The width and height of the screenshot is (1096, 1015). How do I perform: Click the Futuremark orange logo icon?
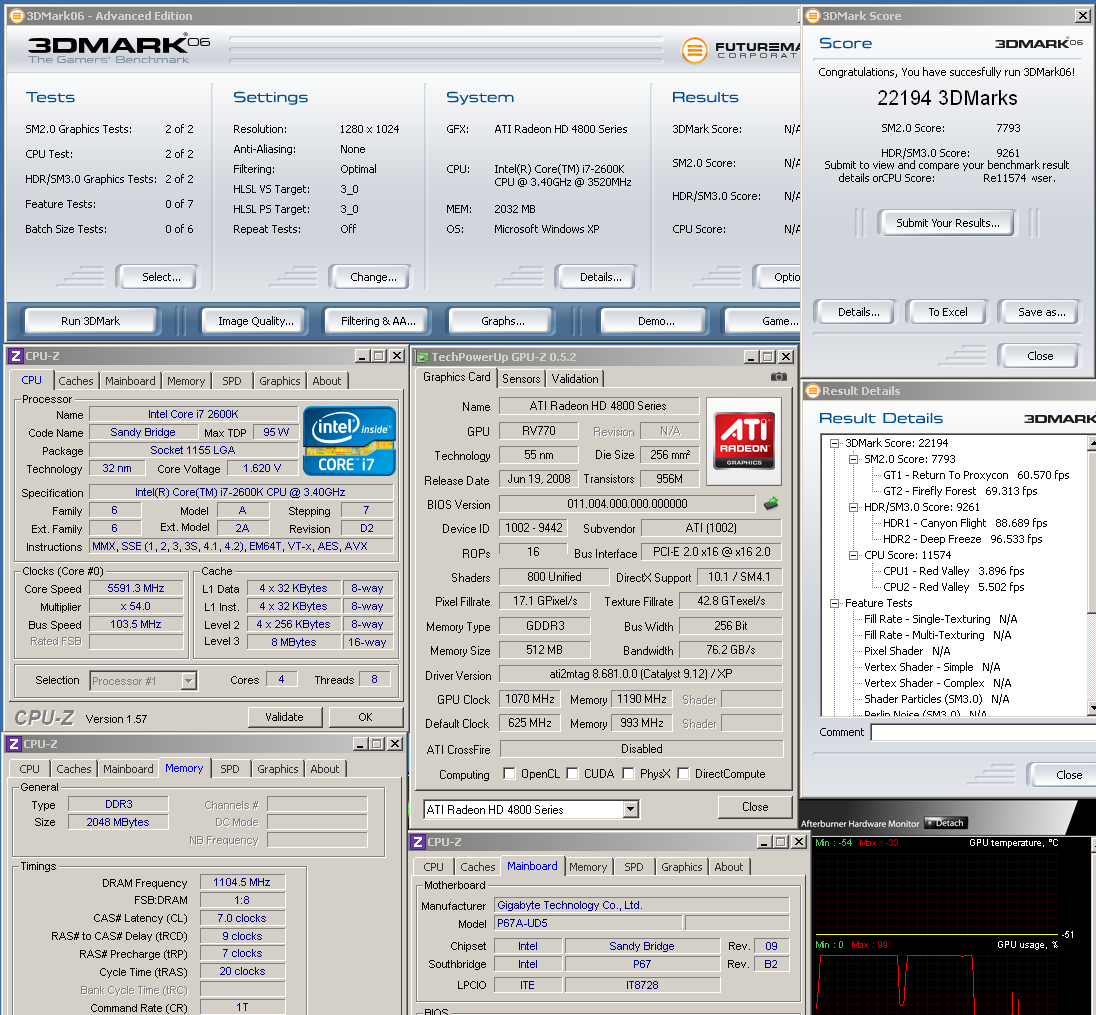694,50
